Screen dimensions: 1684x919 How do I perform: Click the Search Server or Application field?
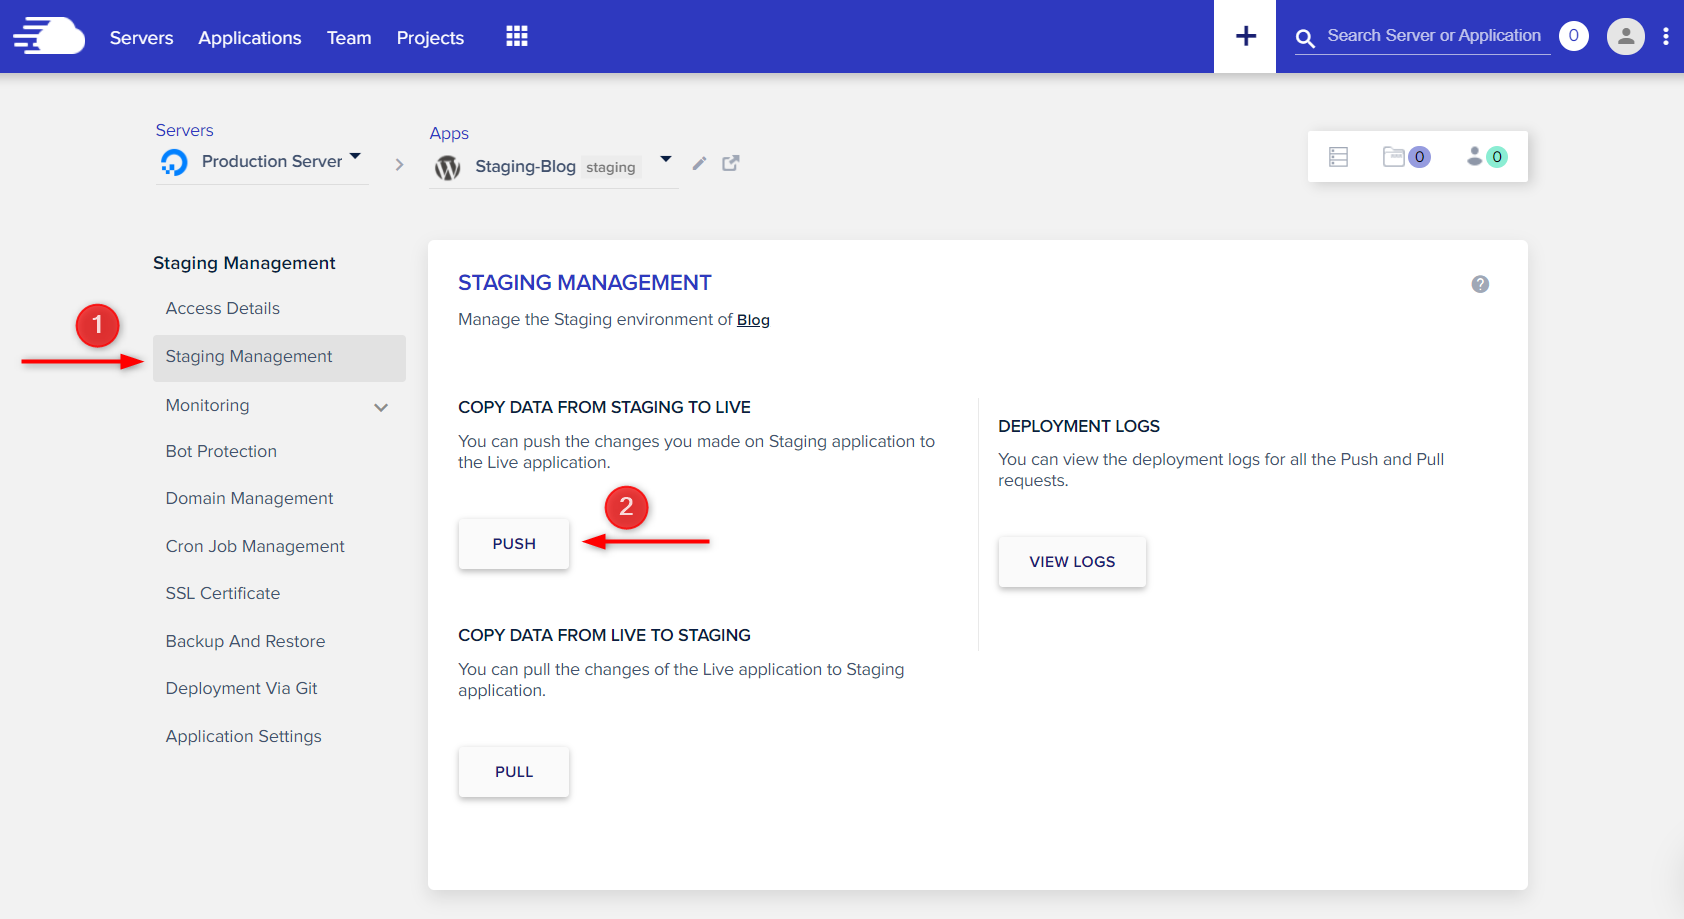point(1434,36)
